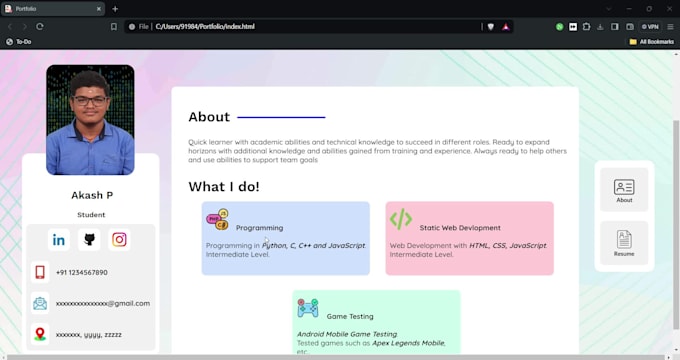Click the vertical page scrollbar
The image size is (680, 360).
(676, 225)
